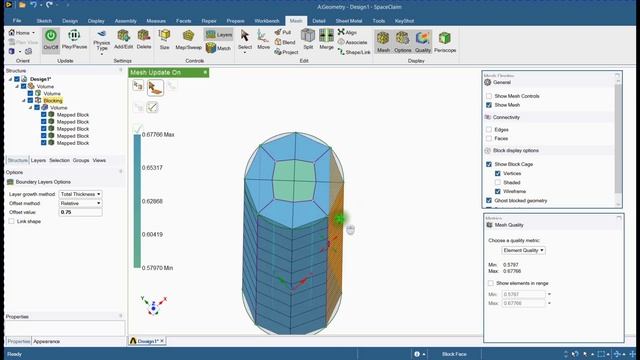Viewport: 640px width, 360px height.
Task: Click the Pull edit tool
Action: (x=283, y=32)
